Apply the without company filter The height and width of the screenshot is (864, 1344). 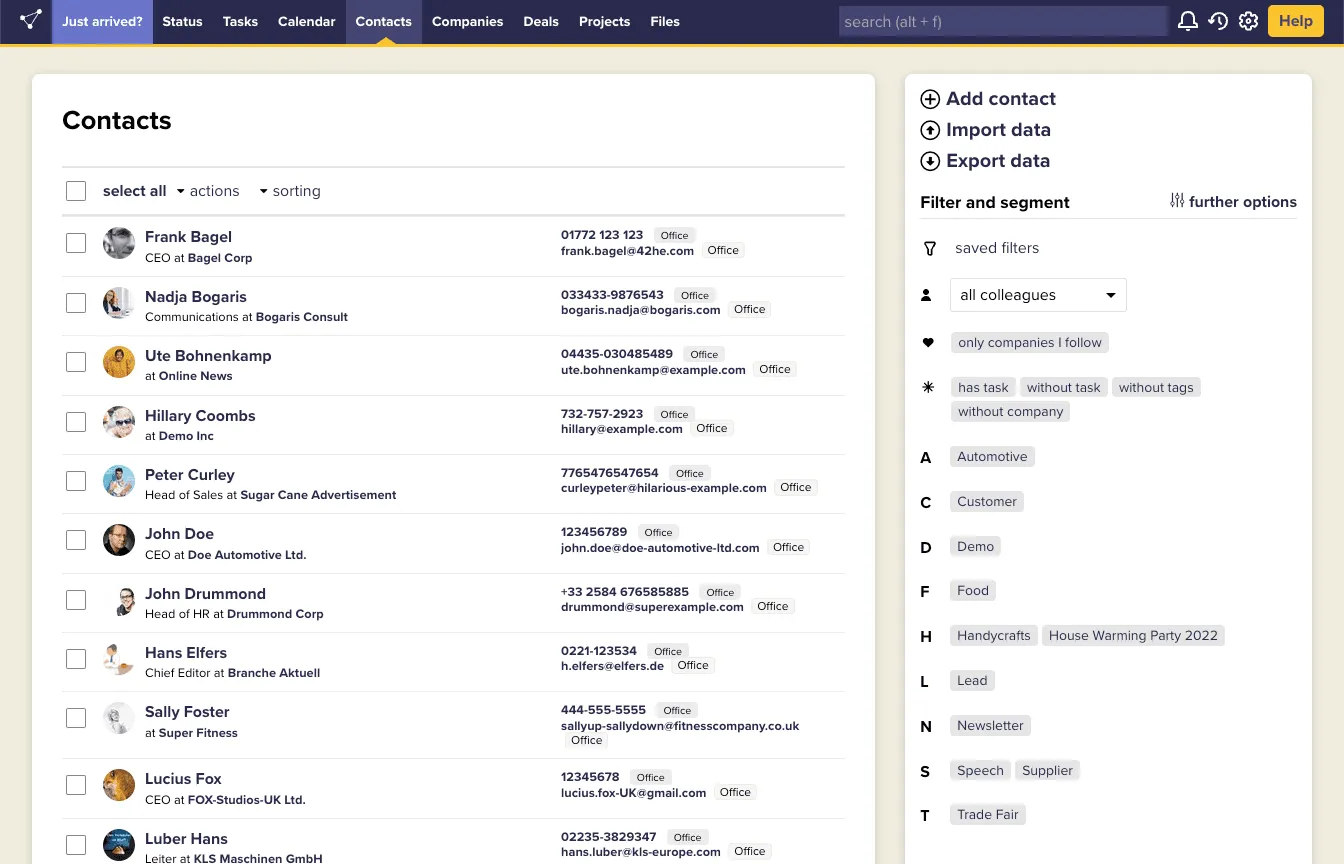[1010, 412]
